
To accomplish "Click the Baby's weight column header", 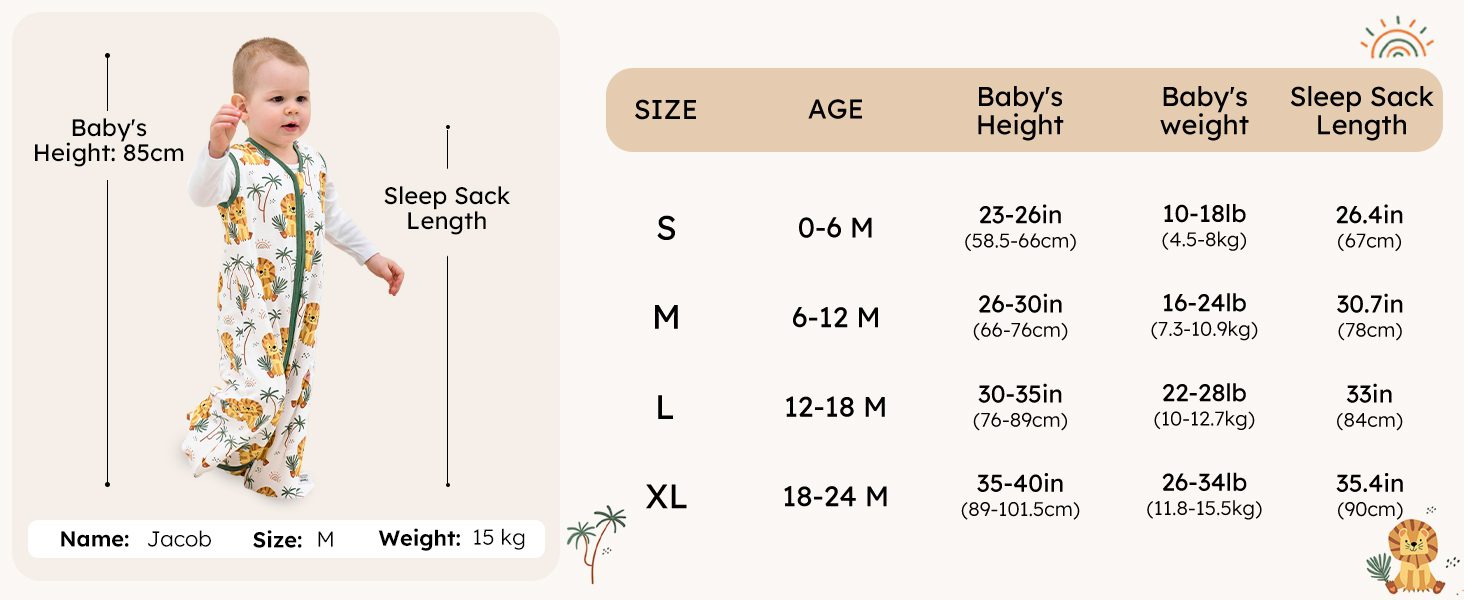I will pyautogui.click(x=1204, y=111).
